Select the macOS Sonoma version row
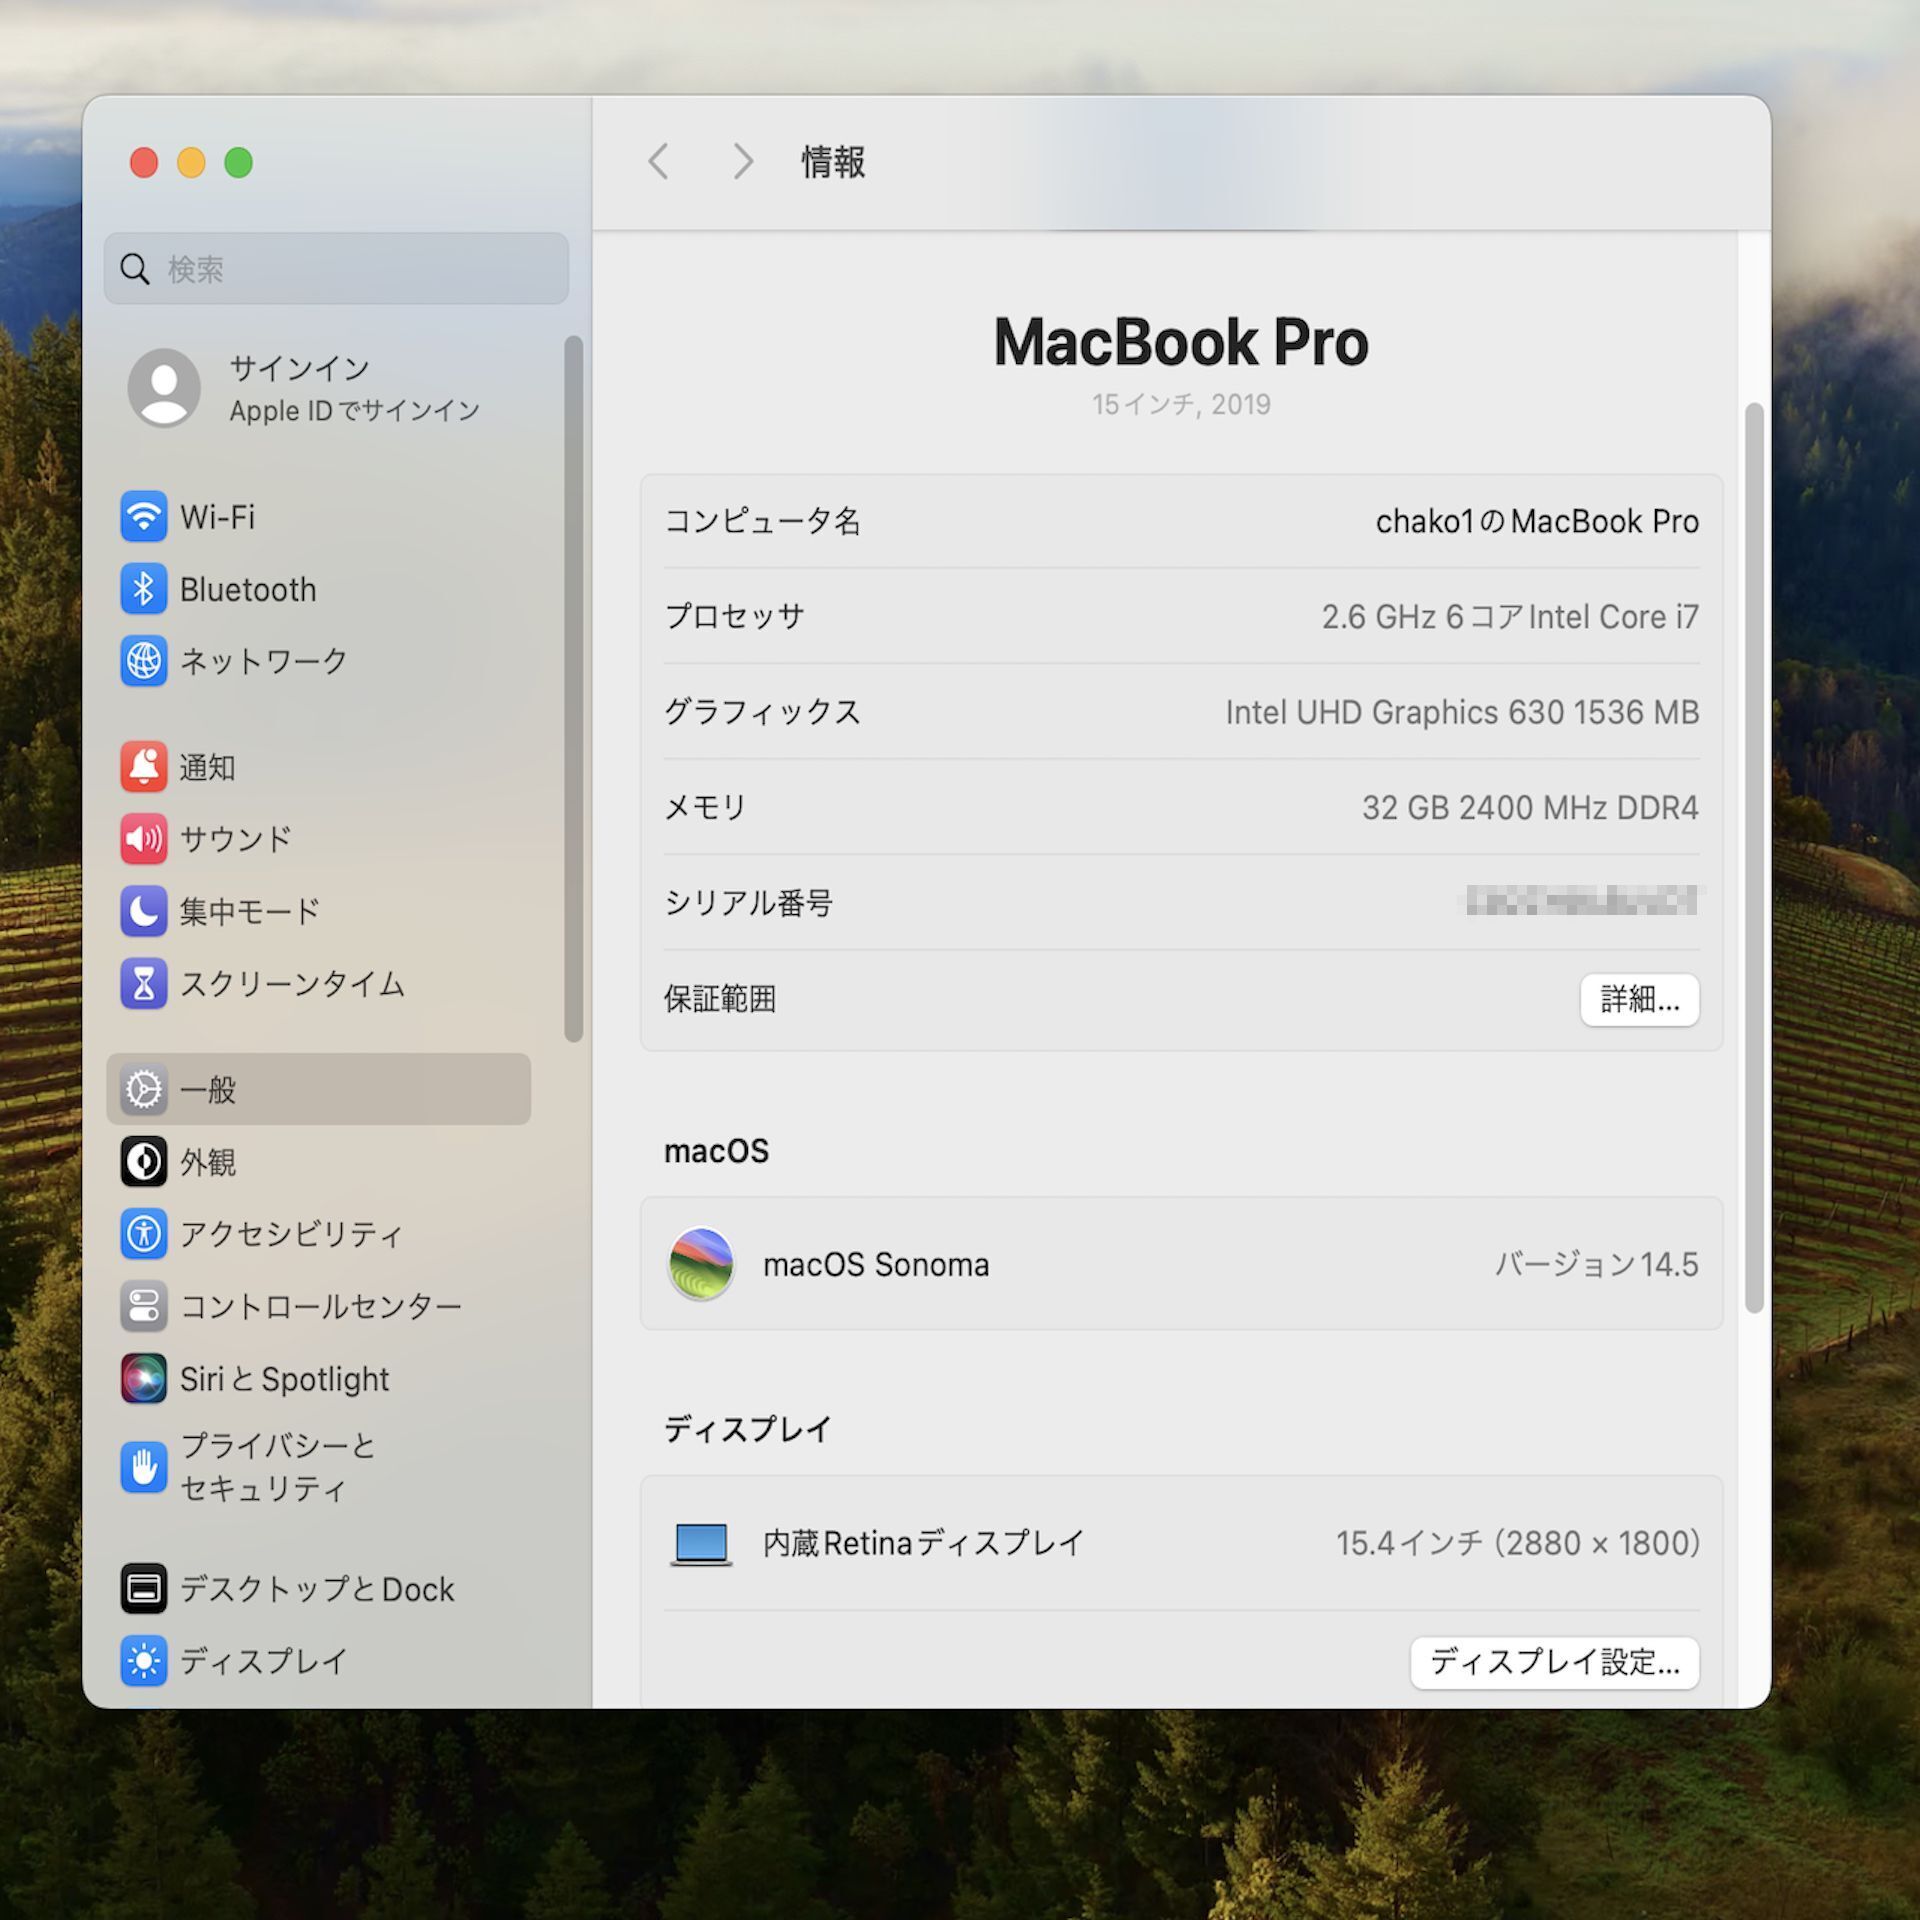 tap(1180, 1264)
